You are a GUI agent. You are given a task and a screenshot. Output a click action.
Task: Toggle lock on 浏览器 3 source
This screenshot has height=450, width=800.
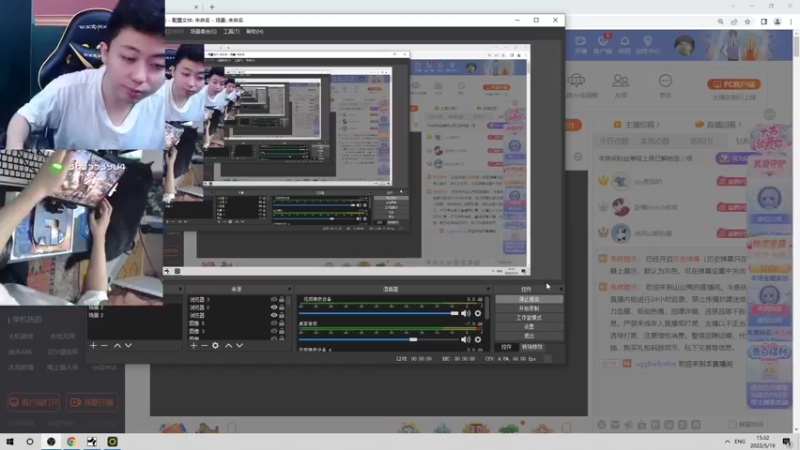pos(282,299)
